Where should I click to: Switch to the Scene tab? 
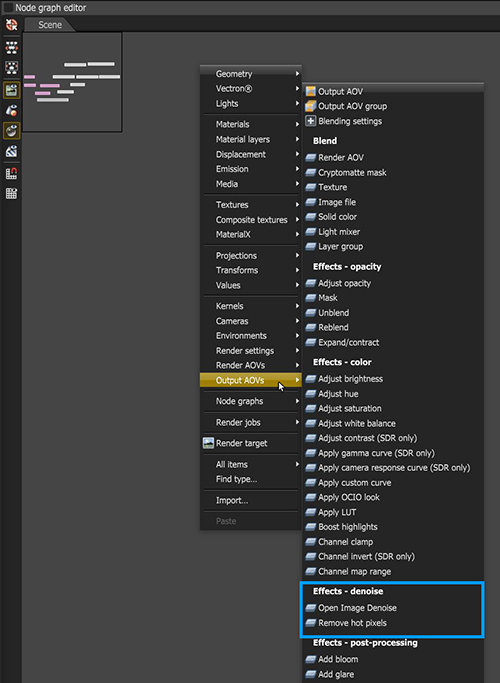click(49, 25)
